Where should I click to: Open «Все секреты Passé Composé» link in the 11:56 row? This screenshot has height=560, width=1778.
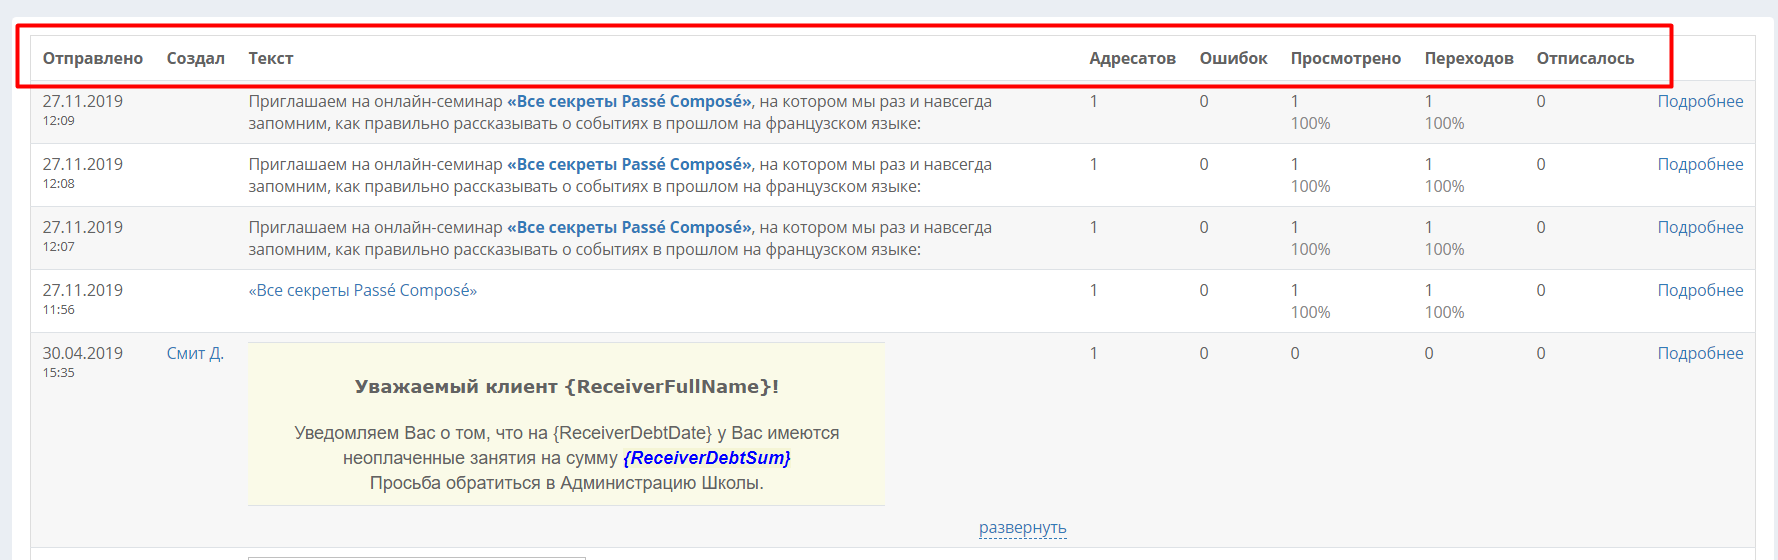pos(363,290)
